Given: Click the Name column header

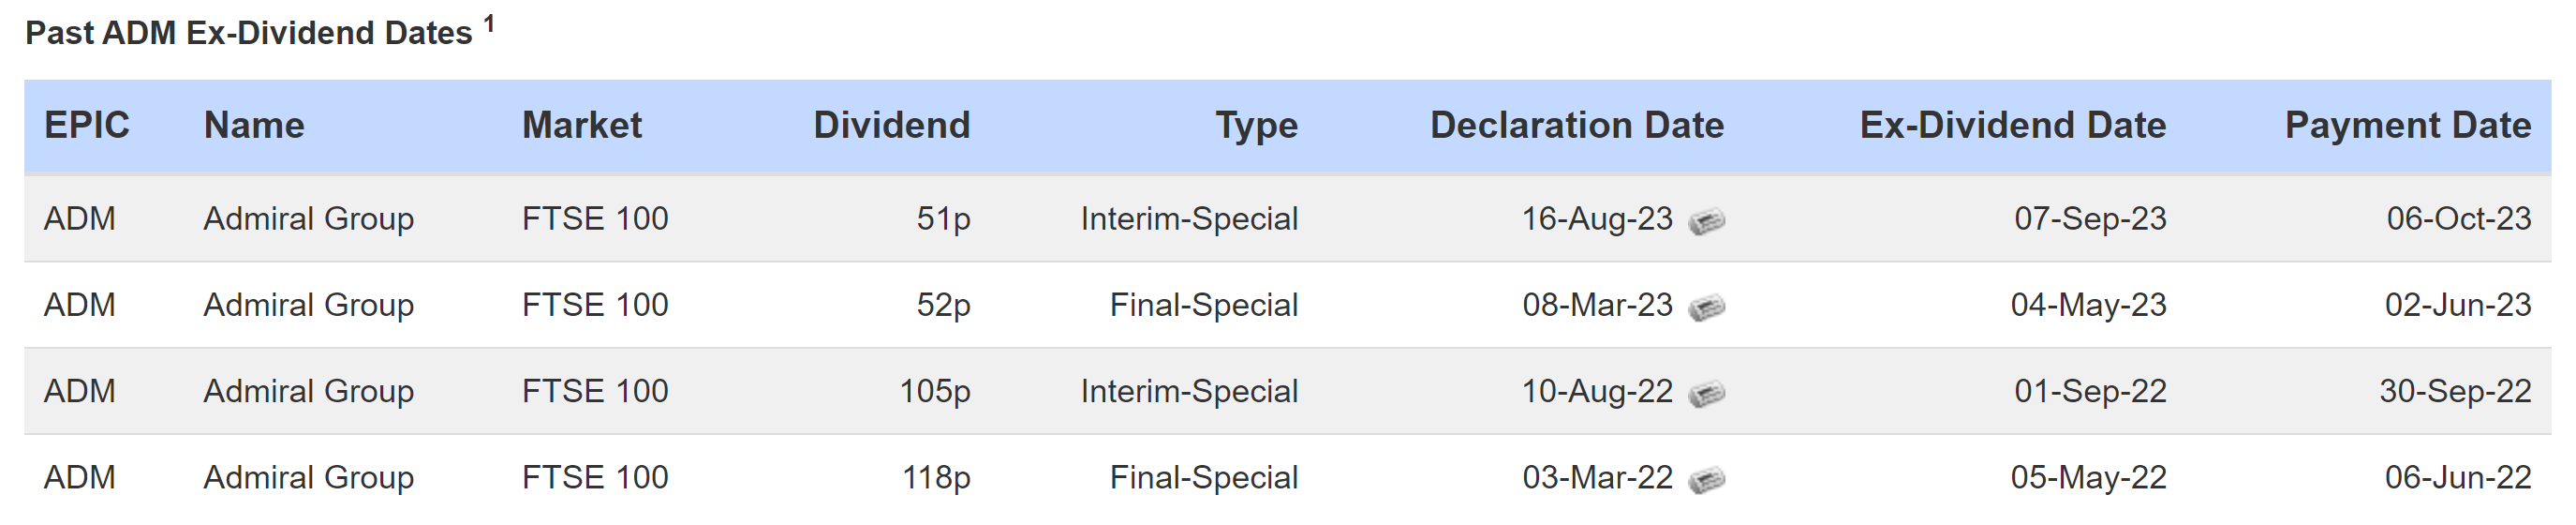Looking at the screenshot, I should click(254, 125).
